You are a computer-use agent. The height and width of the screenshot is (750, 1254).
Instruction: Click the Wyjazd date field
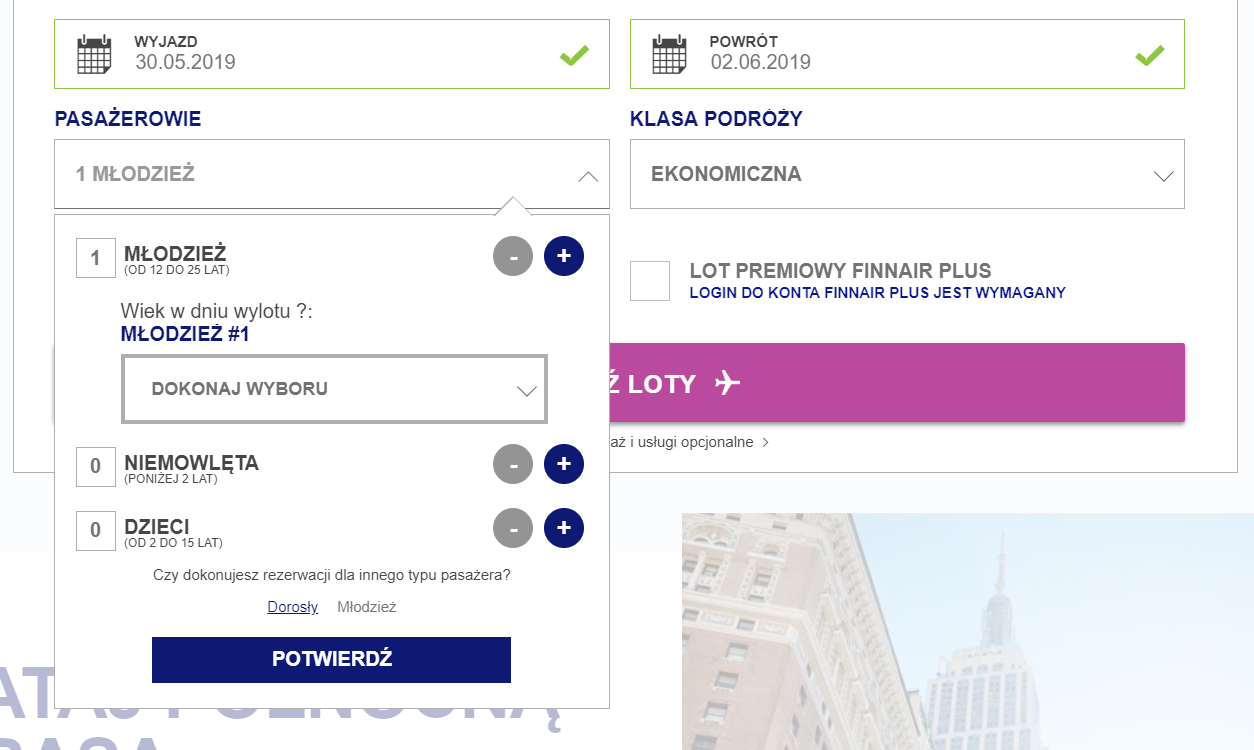click(340, 54)
